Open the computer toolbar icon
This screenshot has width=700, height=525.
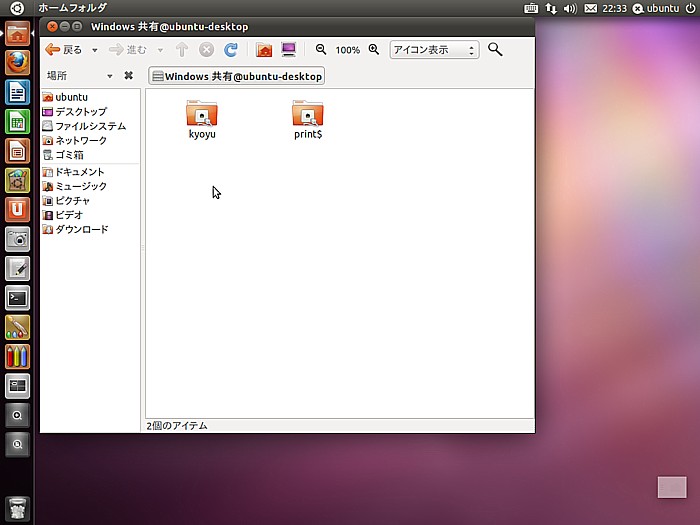tap(289, 50)
